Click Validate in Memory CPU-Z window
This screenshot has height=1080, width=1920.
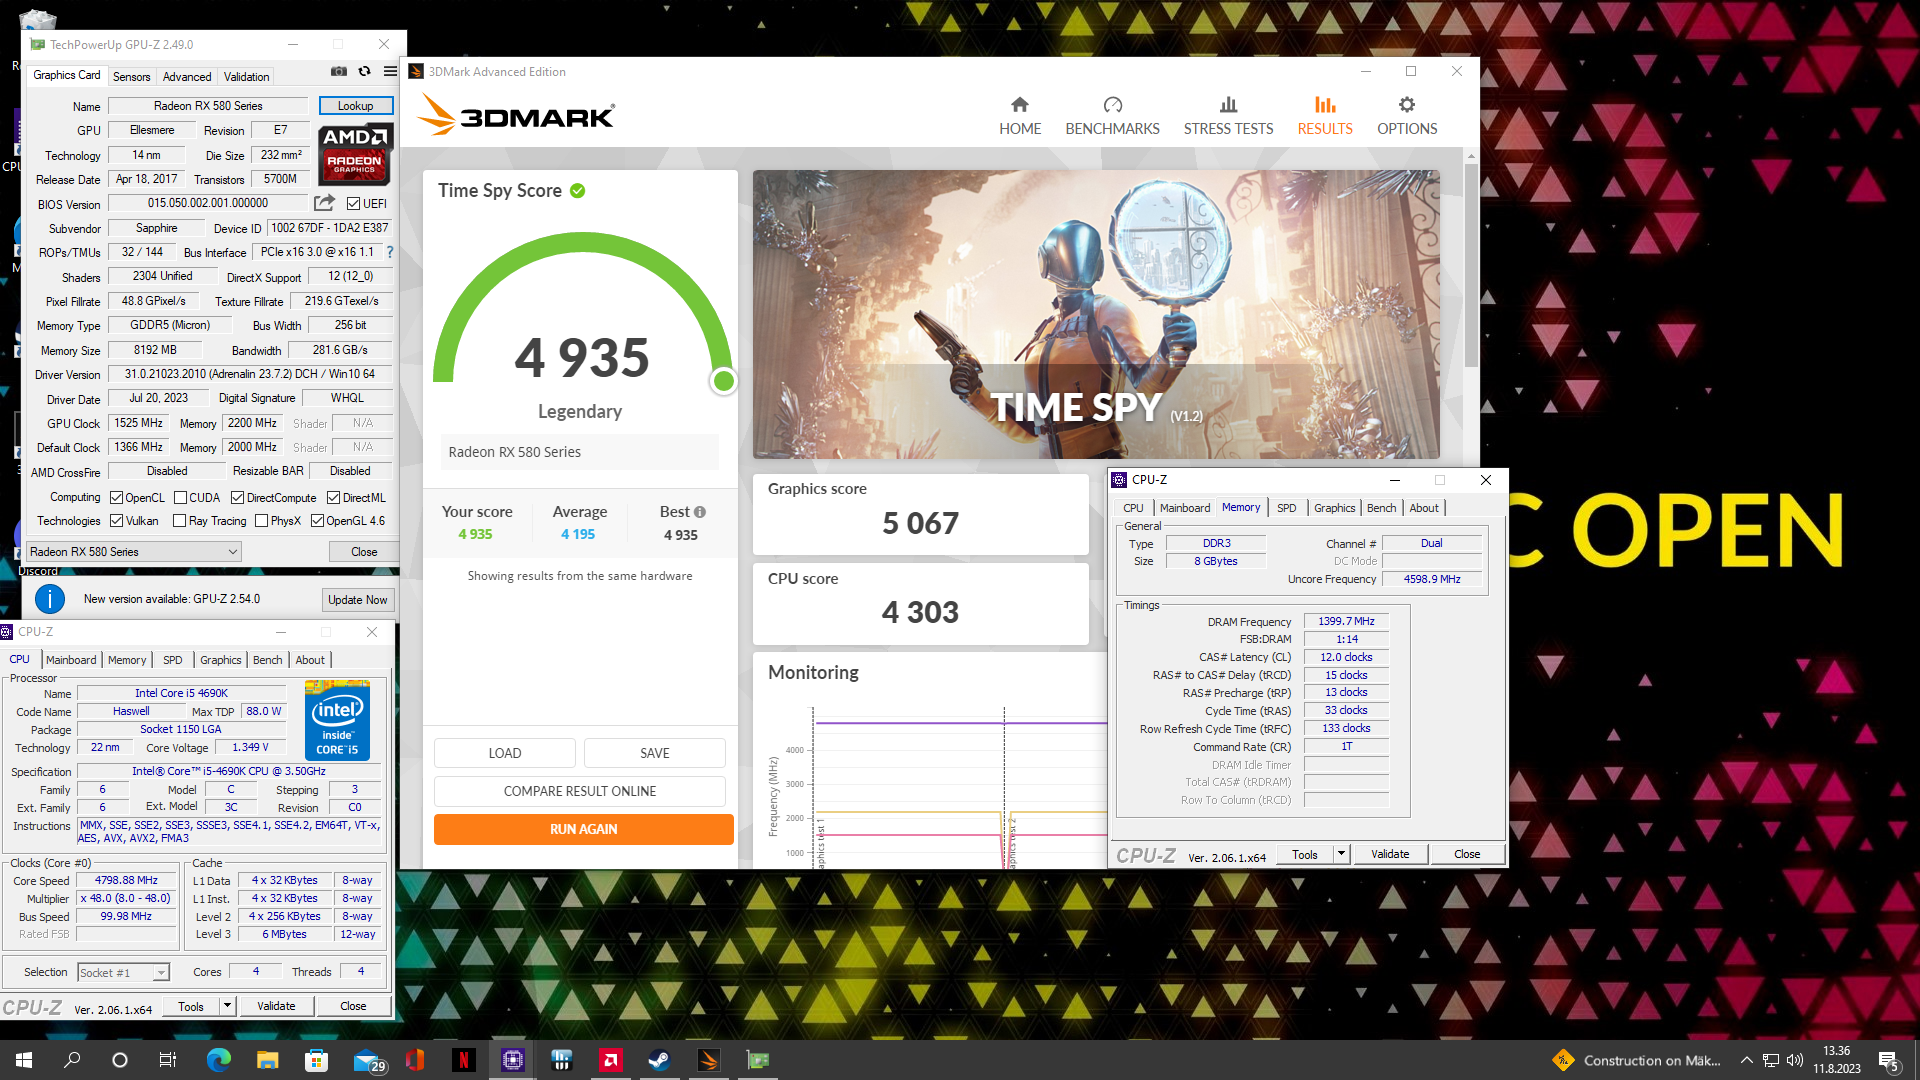tap(1390, 854)
